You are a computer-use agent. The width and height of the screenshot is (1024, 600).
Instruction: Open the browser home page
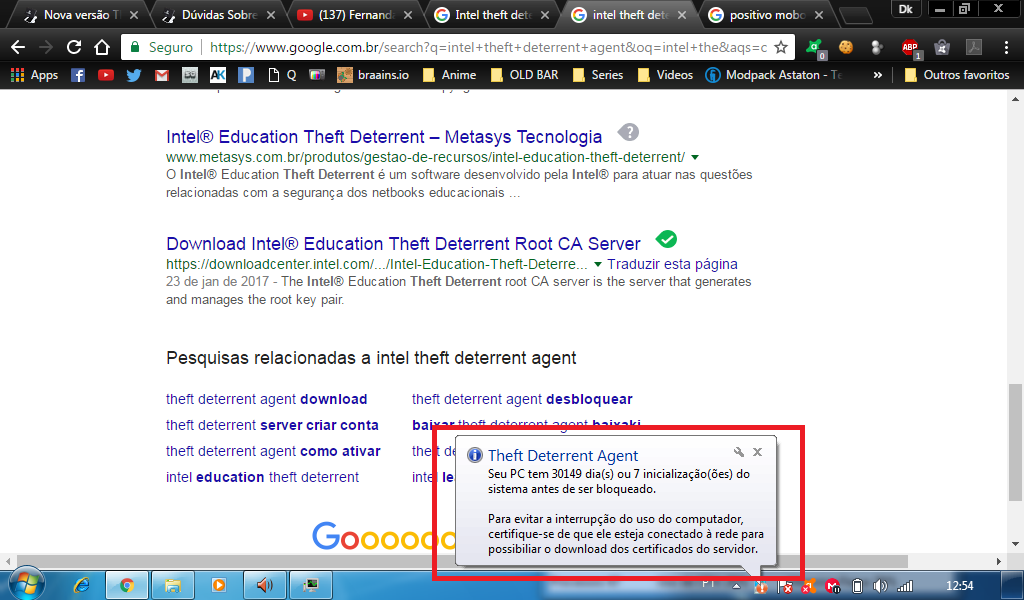point(101,47)
